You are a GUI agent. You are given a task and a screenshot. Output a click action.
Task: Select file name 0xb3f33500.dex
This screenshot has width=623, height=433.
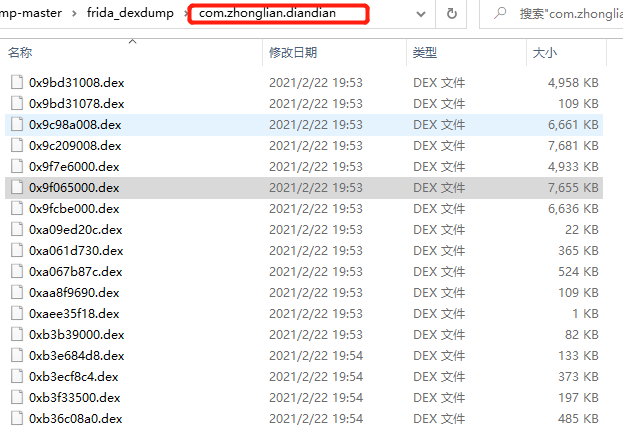point(74,398)
